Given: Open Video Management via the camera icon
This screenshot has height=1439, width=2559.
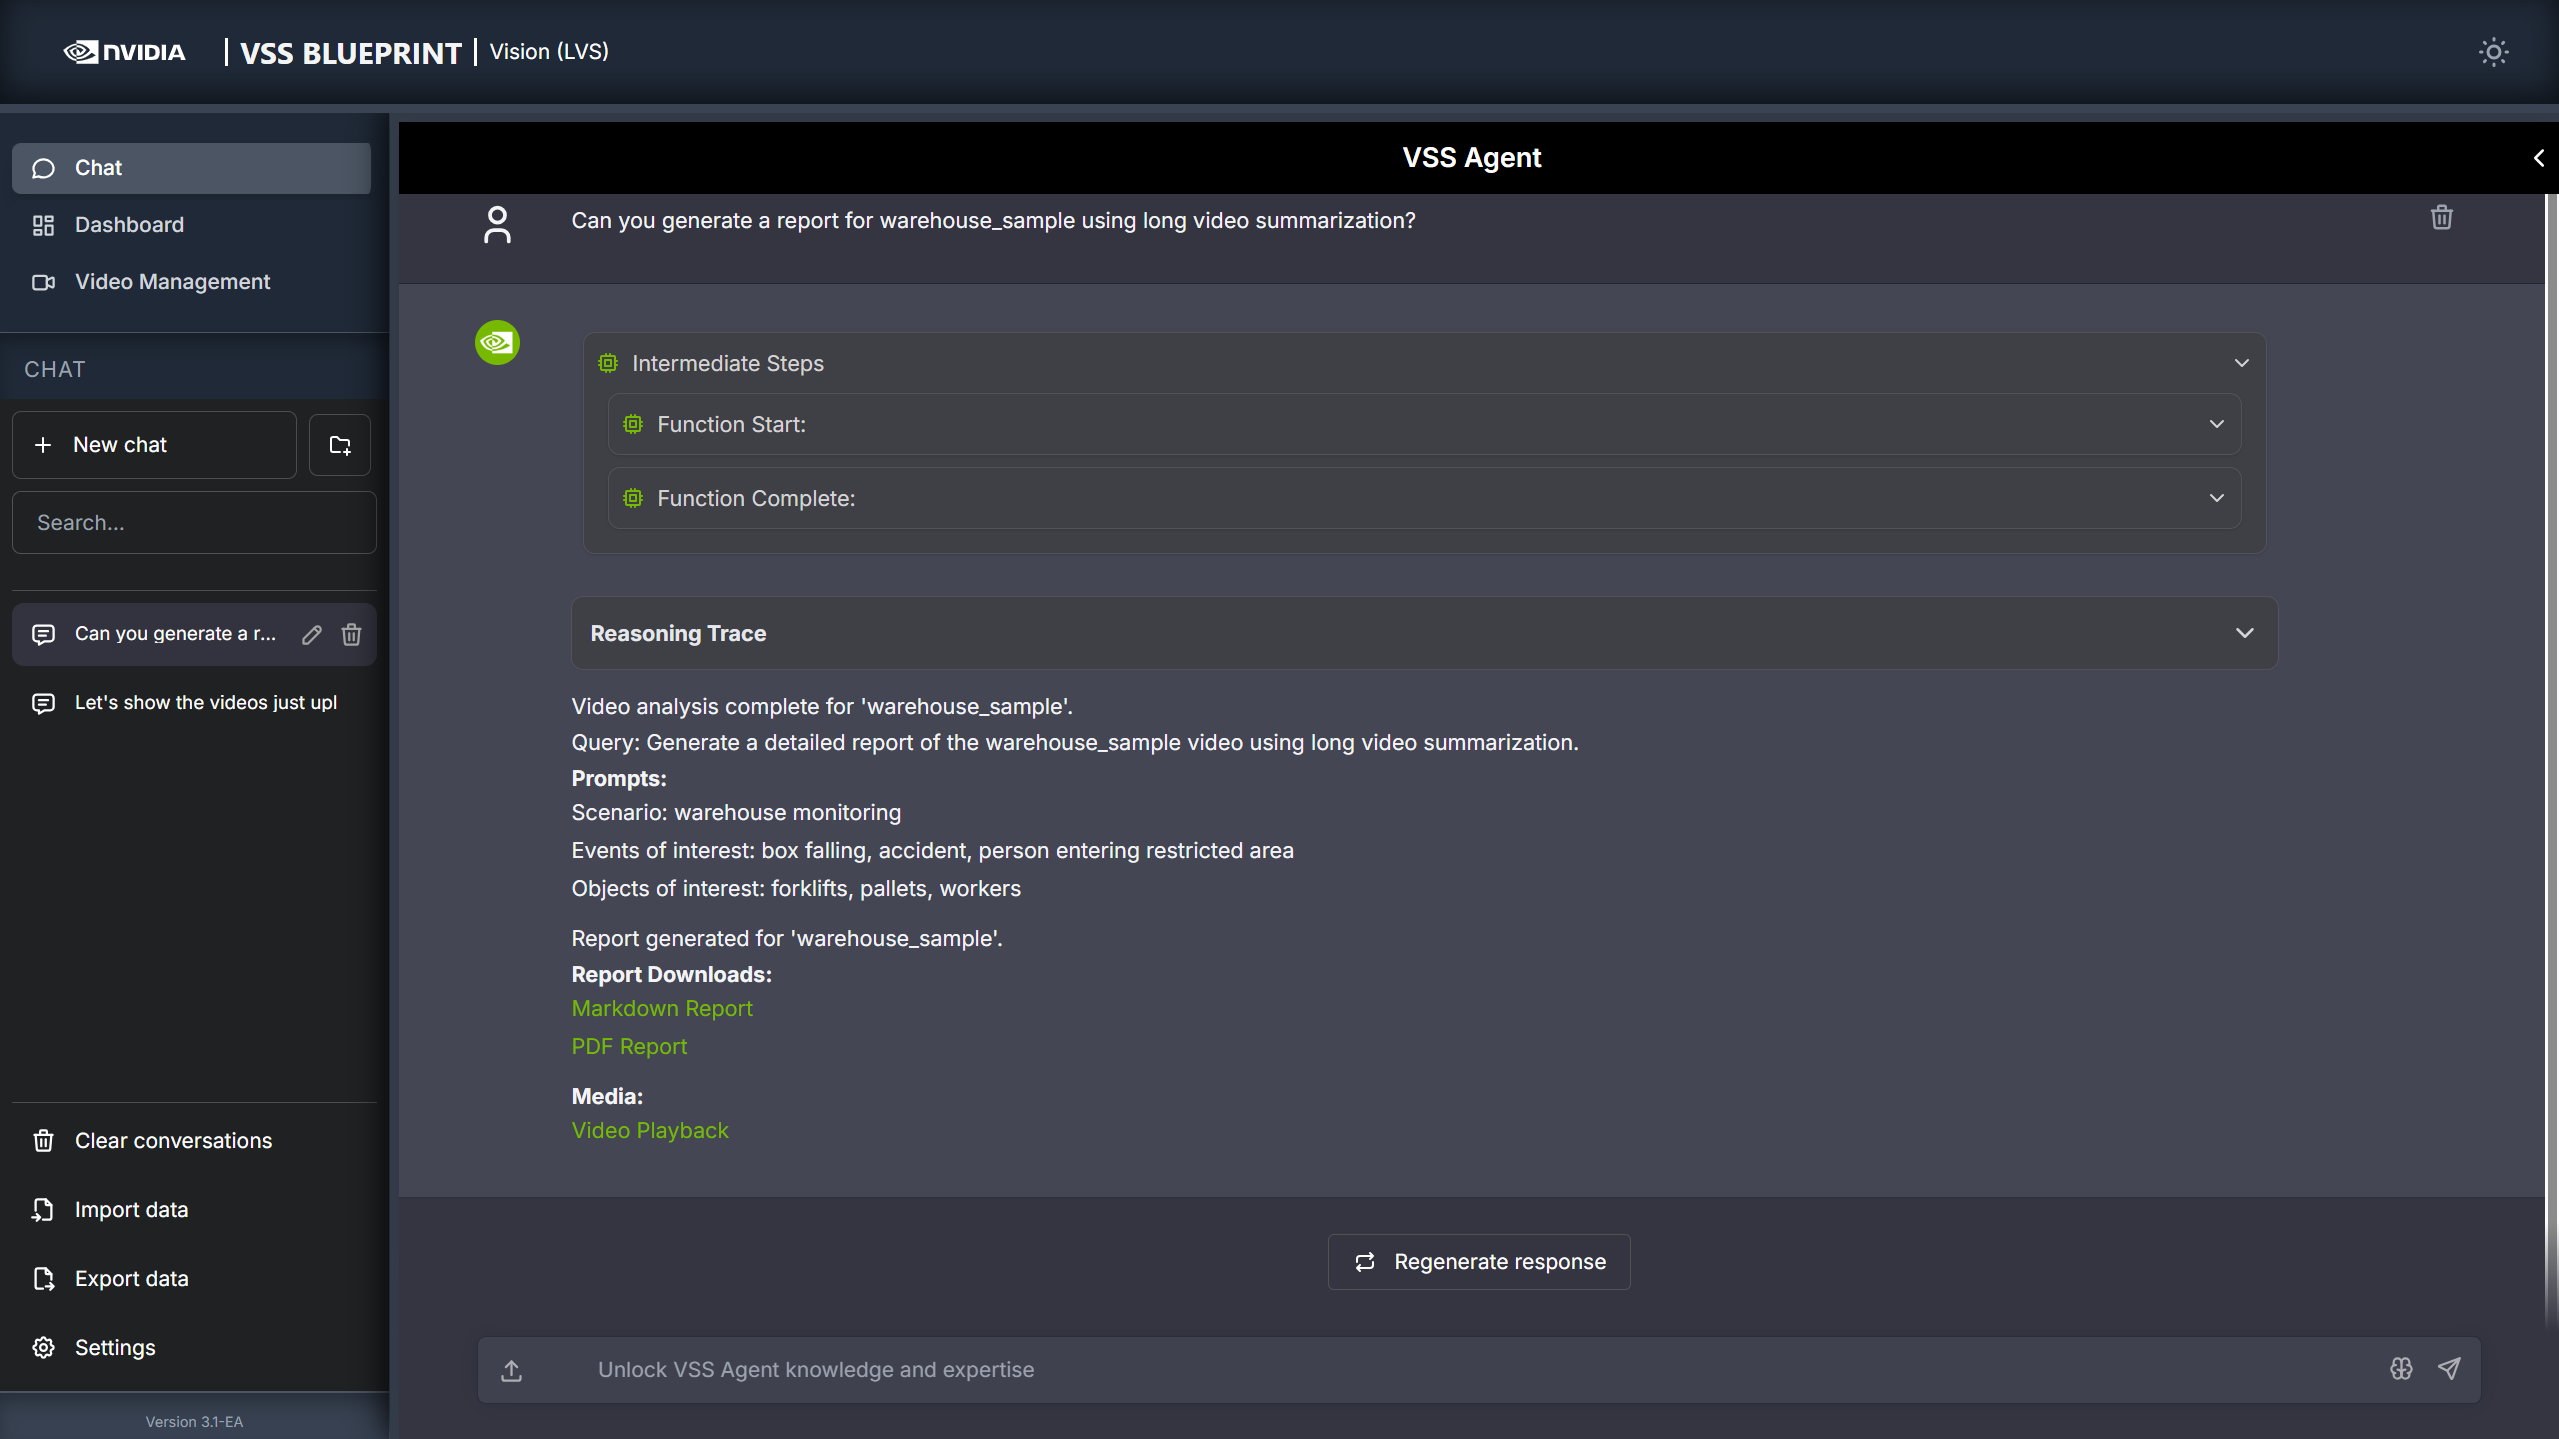Looking at the screenshot, I should point(43,282).
